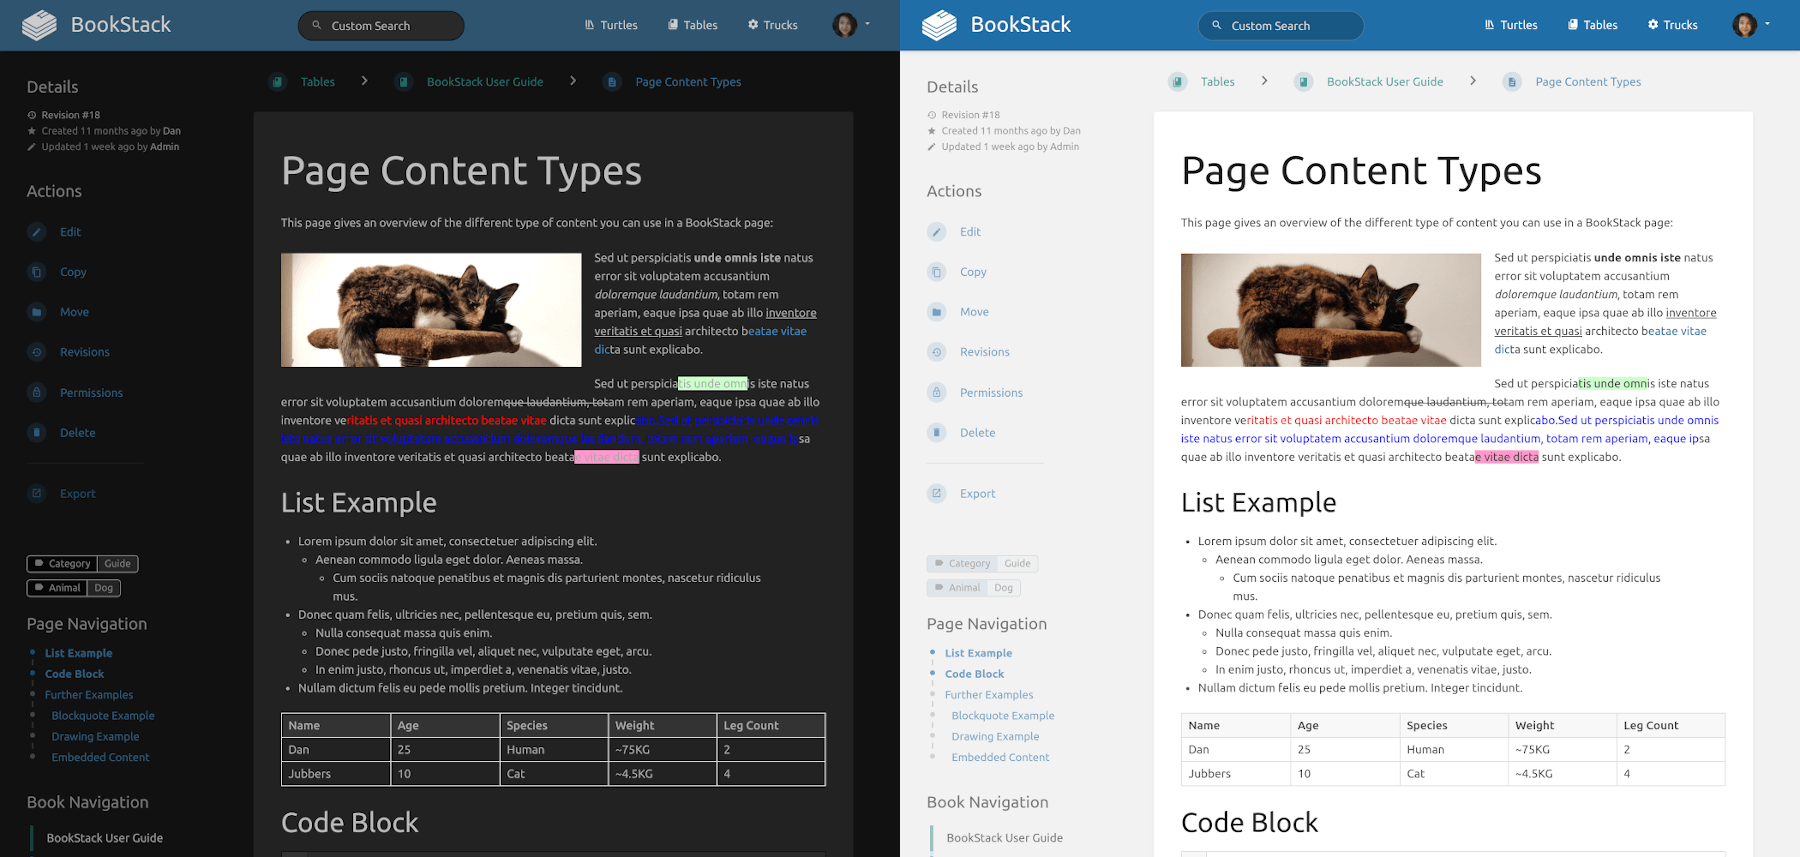Screen dimensions: 1800x857
Task: Click the BookStack logo icon in light header
Action: pyautogui.click(x=939, y=25)
